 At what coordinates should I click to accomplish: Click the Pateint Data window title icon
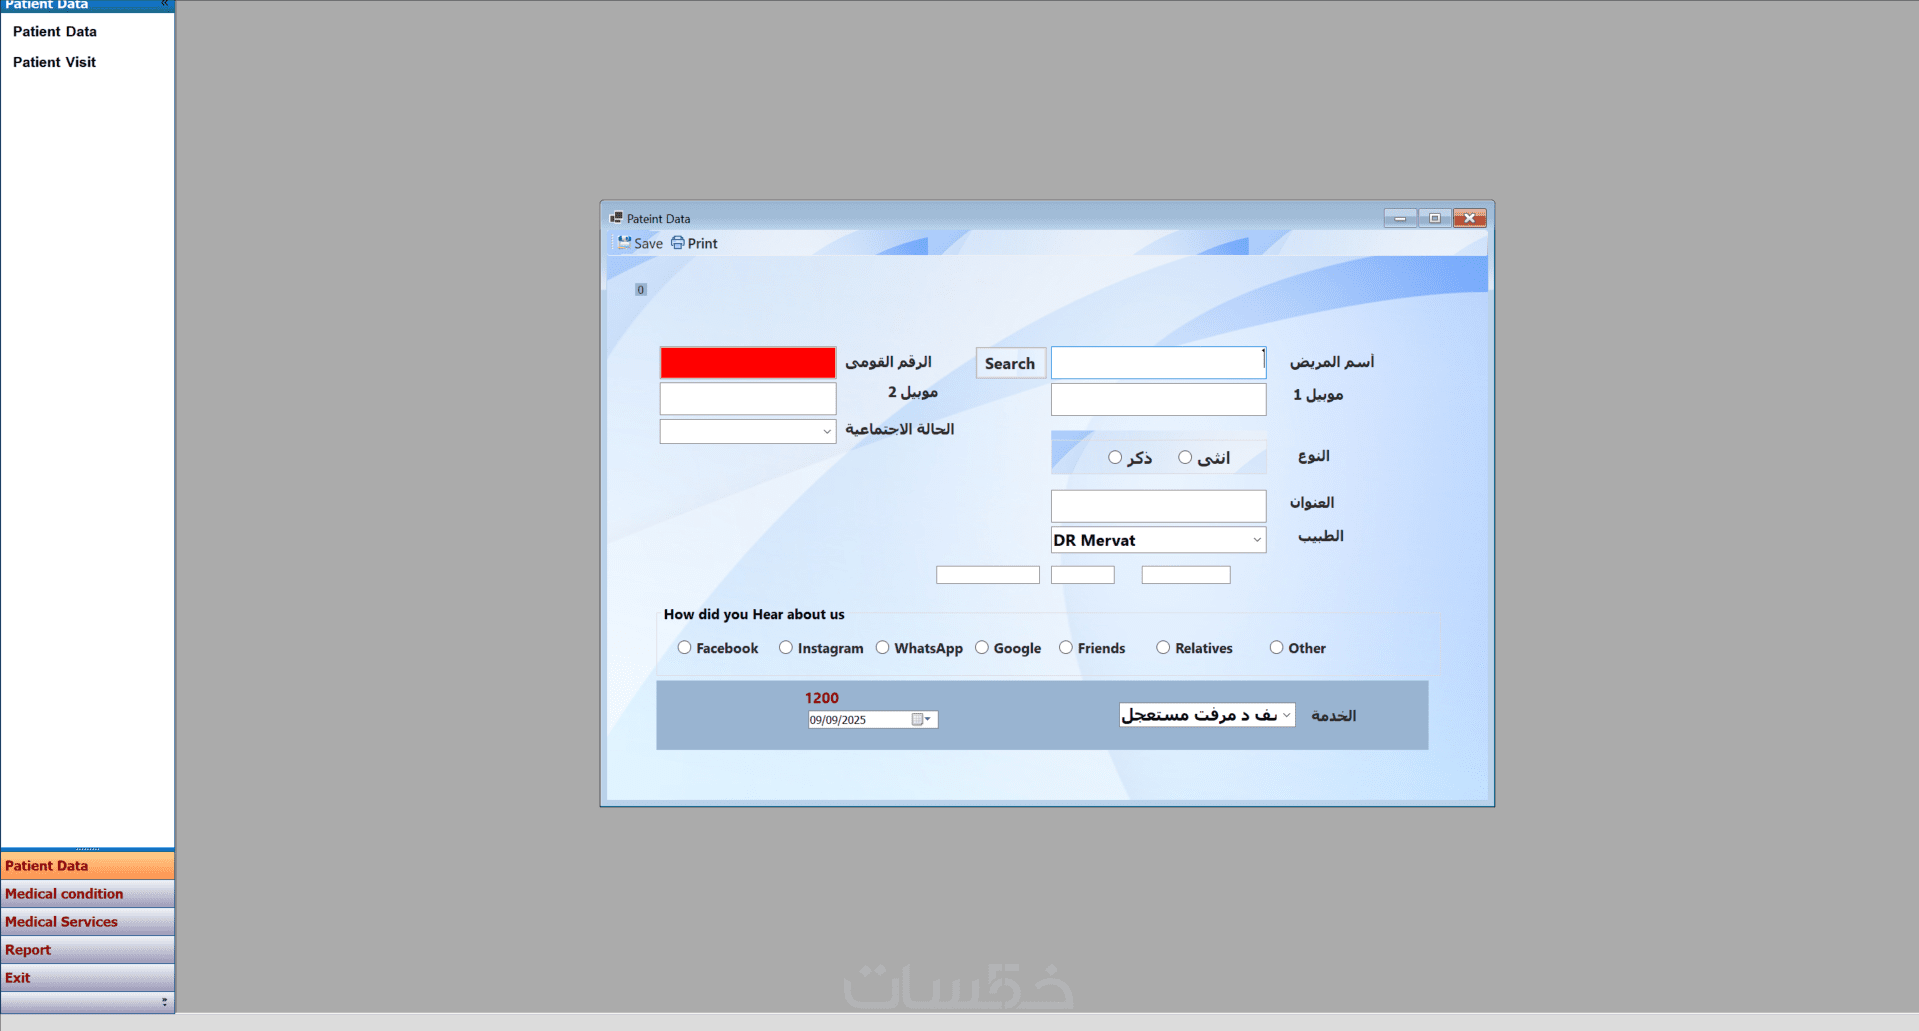616,218
